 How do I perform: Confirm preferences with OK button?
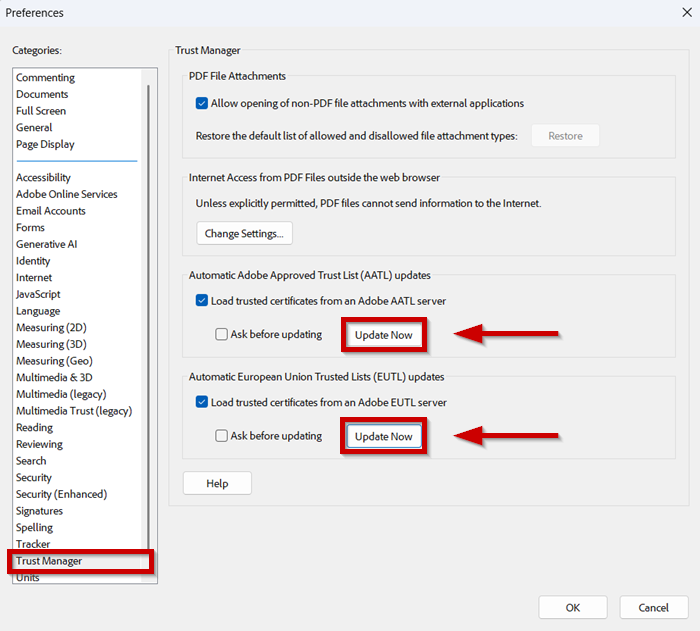(x=572, y=607)
